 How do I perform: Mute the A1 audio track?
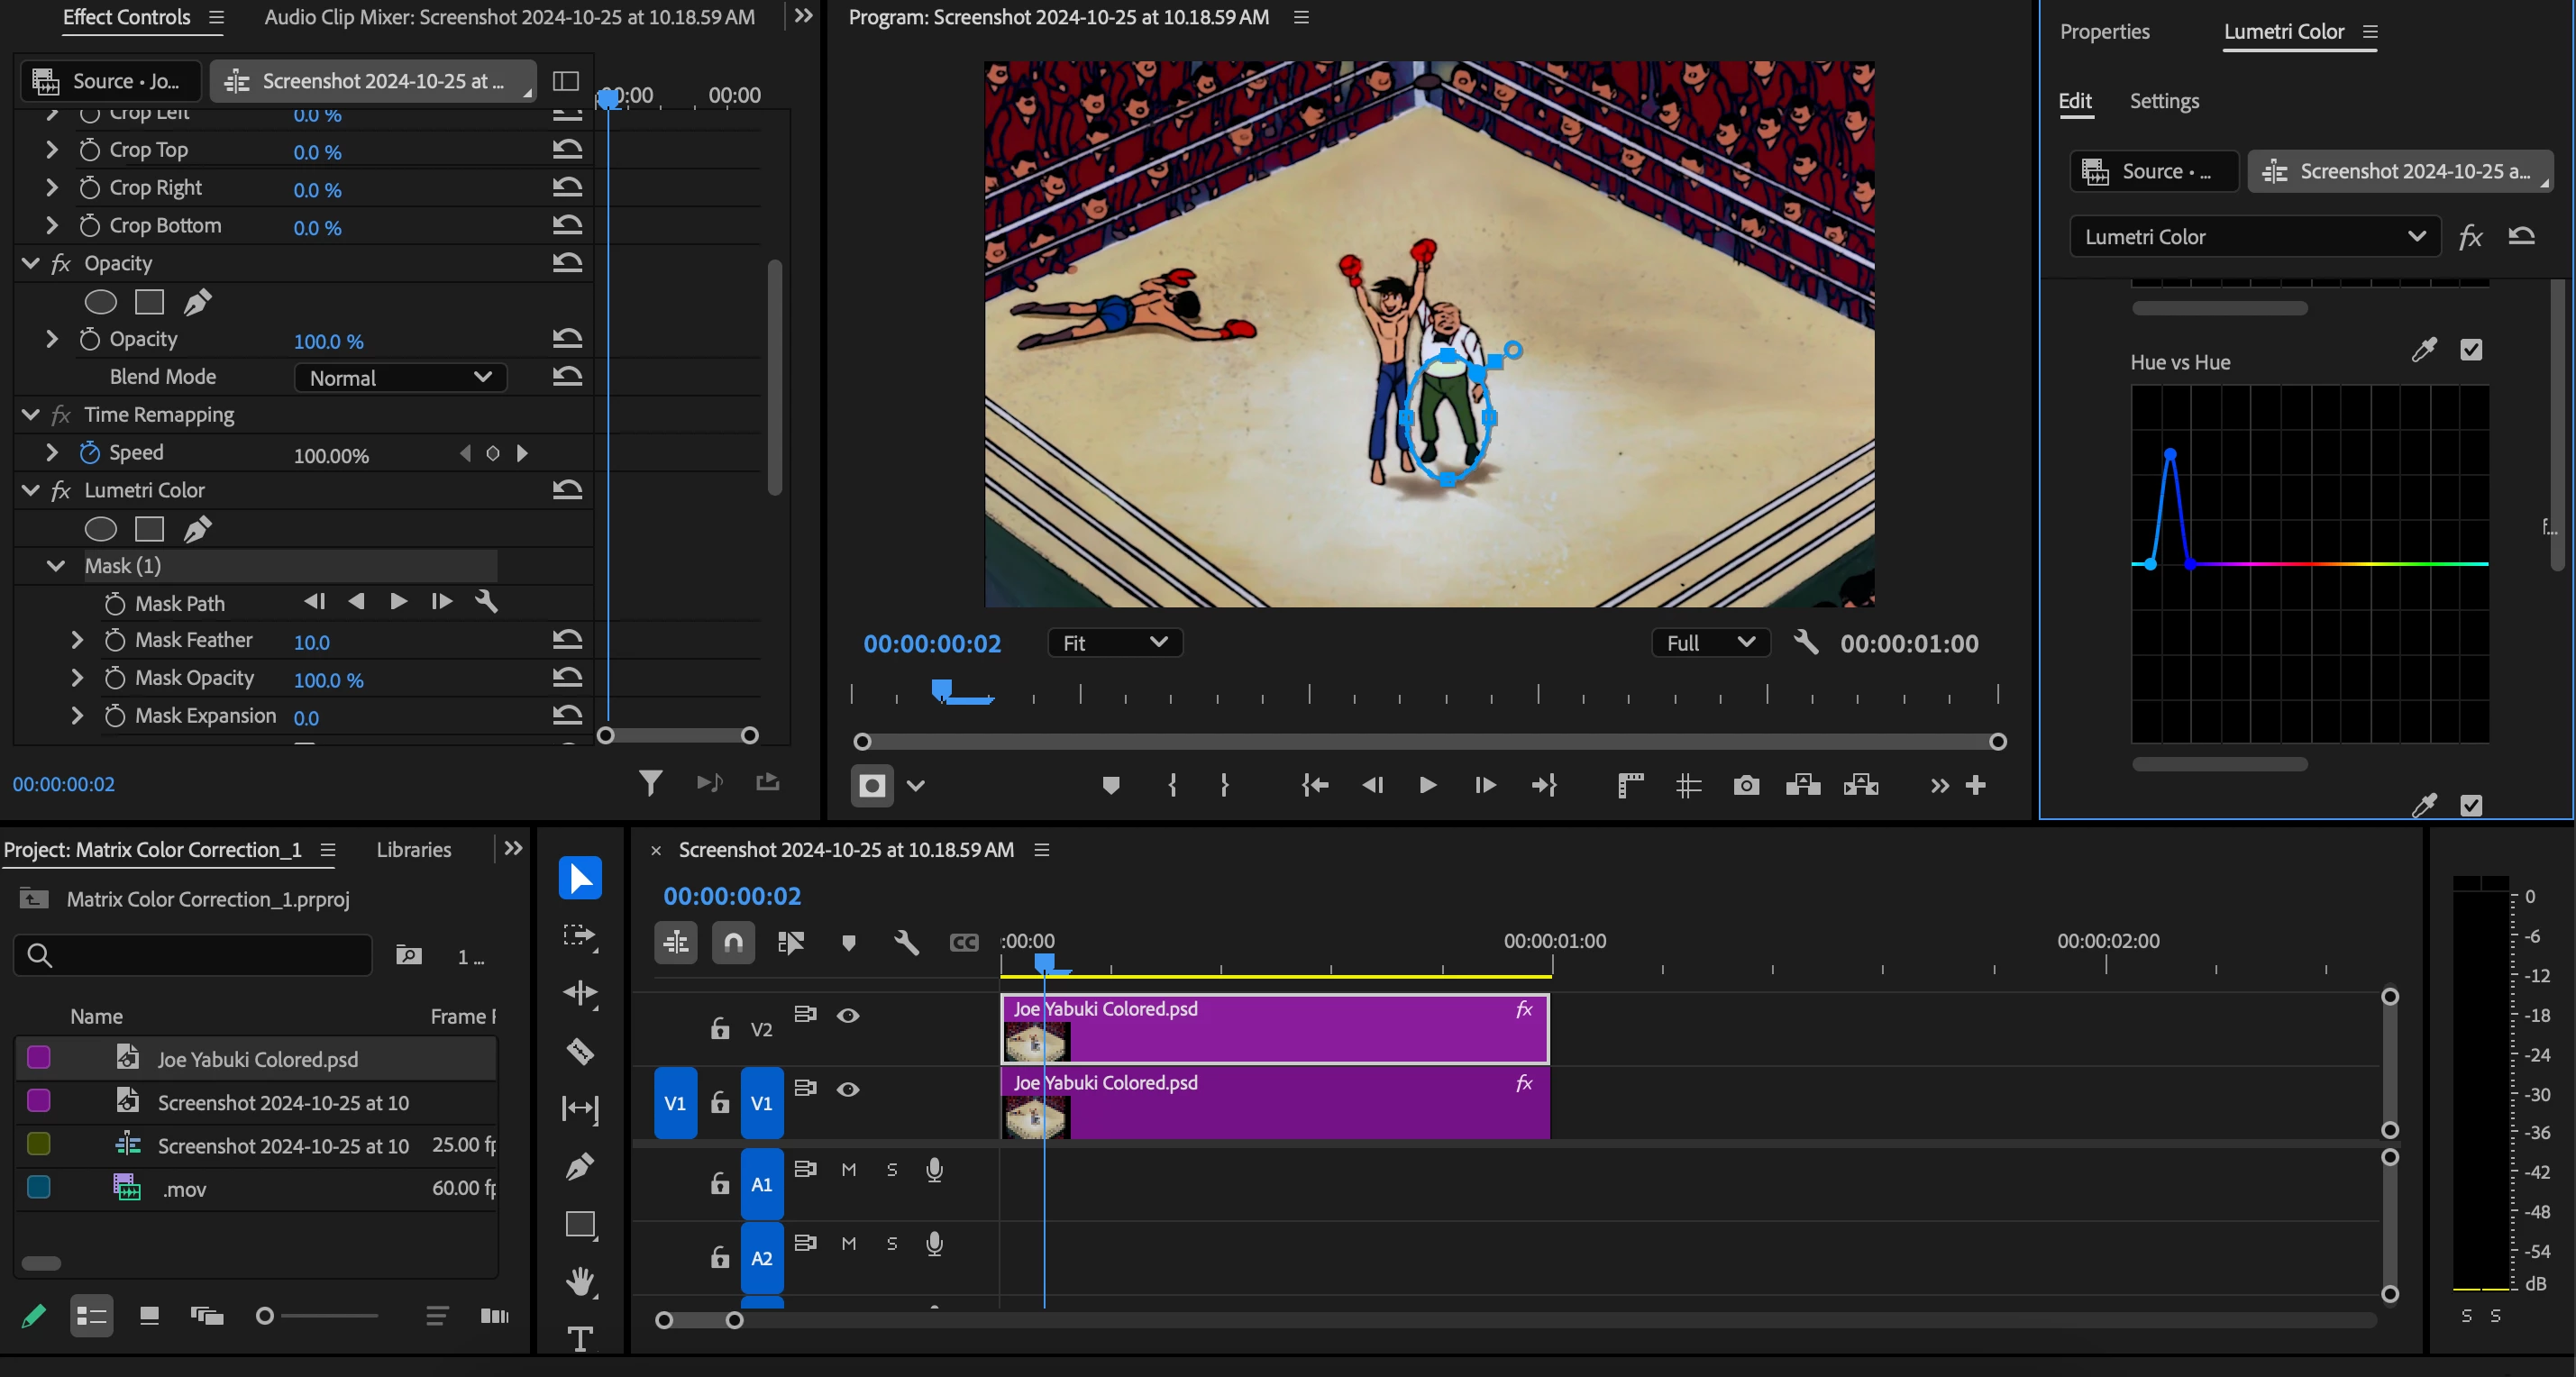tap(849, 1169)
